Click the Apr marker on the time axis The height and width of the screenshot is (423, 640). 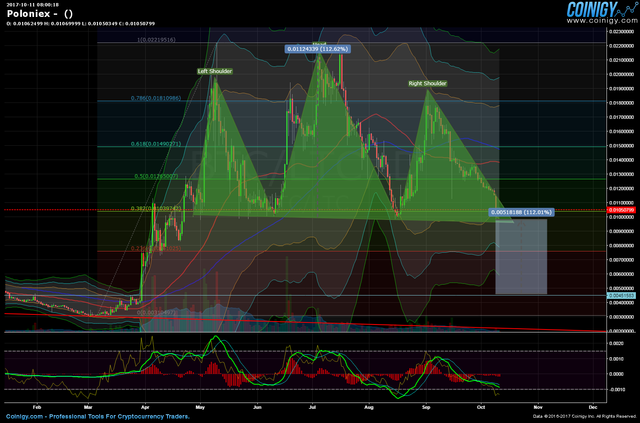[x=144, y=407]
